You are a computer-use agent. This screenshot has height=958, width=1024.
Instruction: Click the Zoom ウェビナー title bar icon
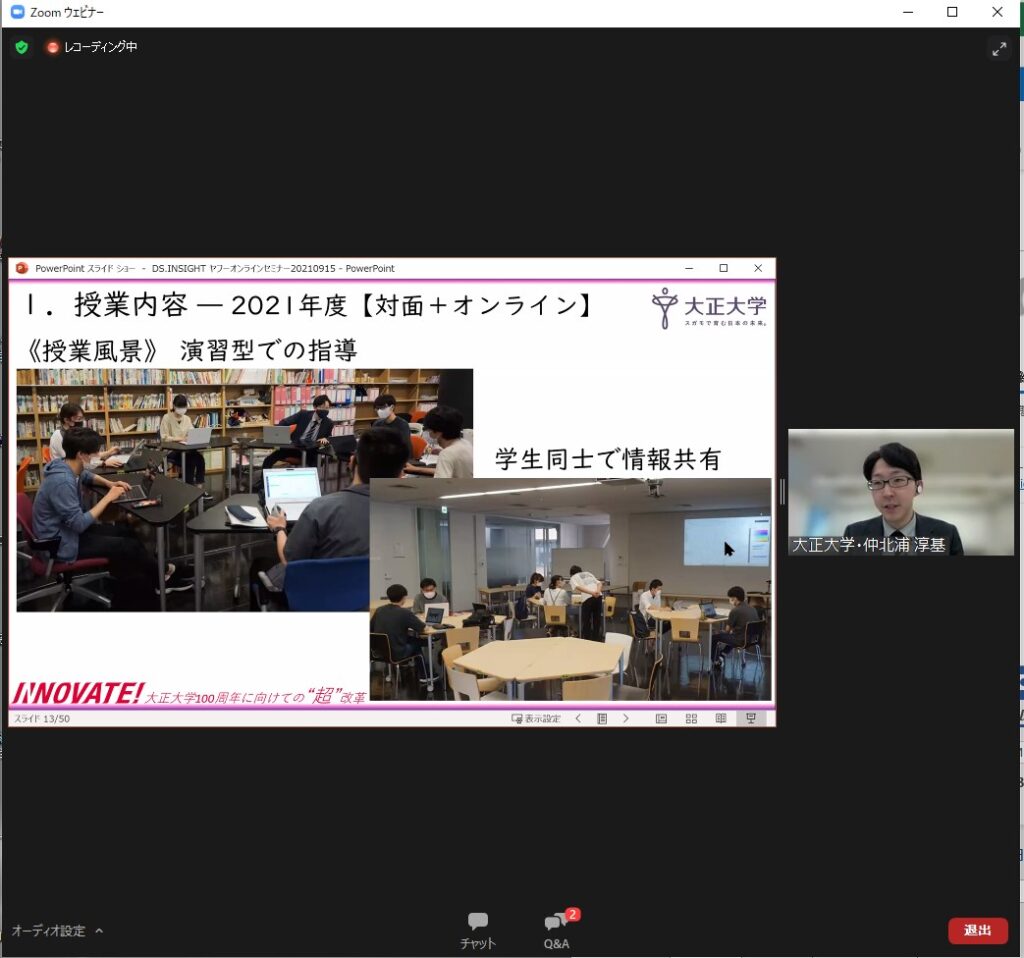click(17, 12)
